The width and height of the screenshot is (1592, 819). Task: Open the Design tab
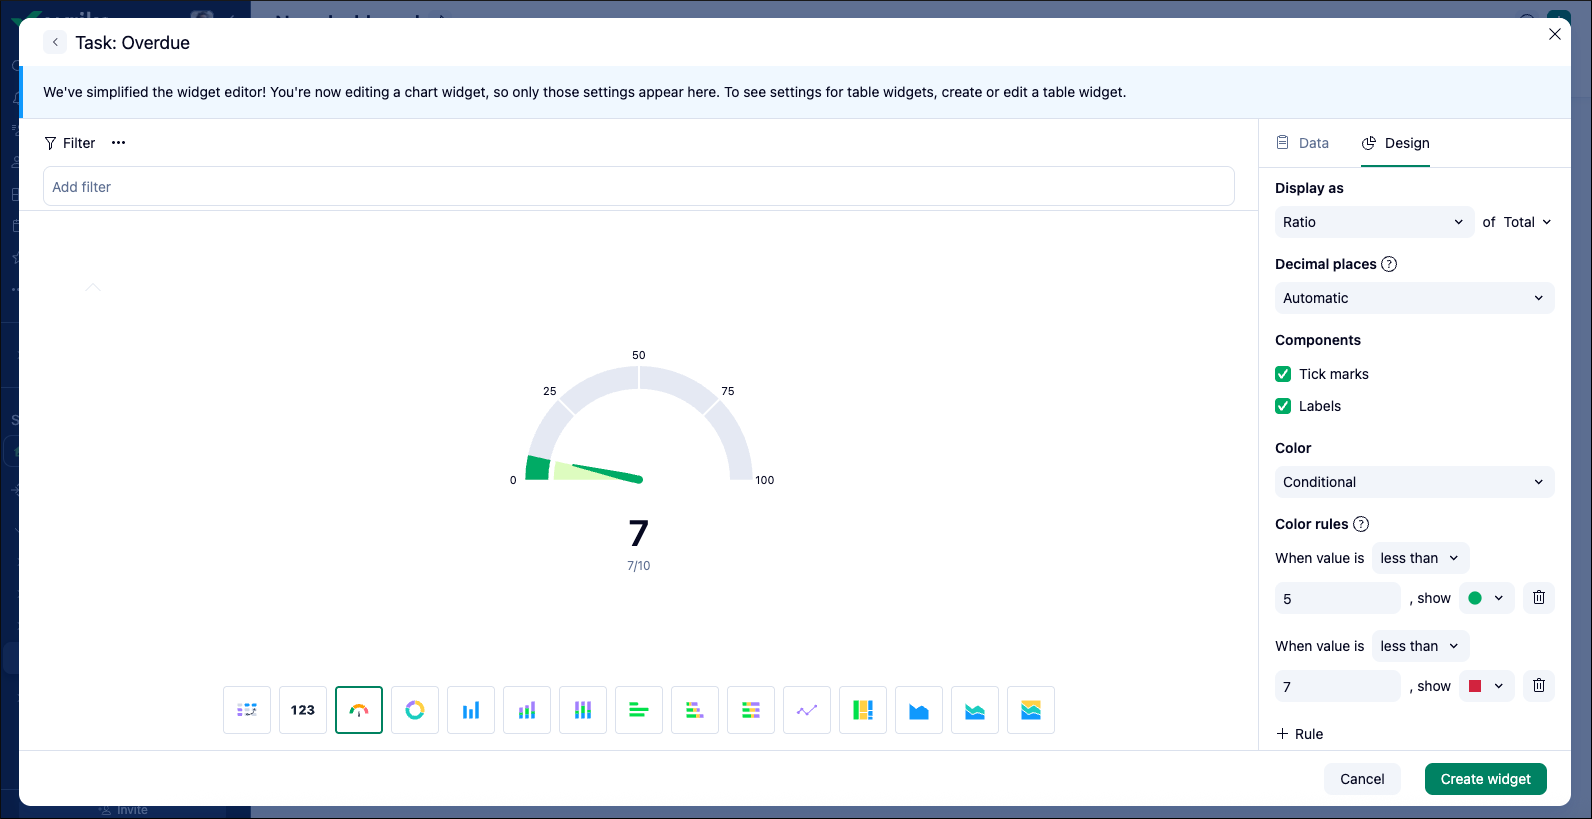[1396, 143]
